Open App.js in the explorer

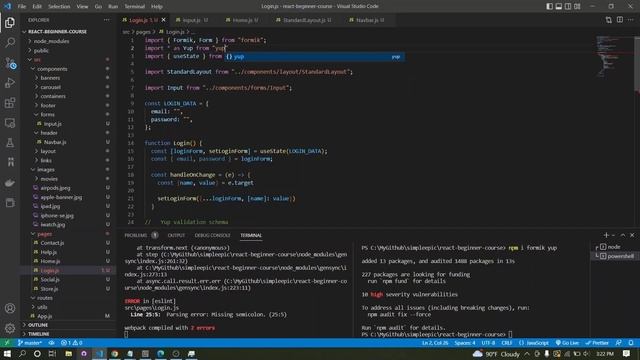coord(44,316)
